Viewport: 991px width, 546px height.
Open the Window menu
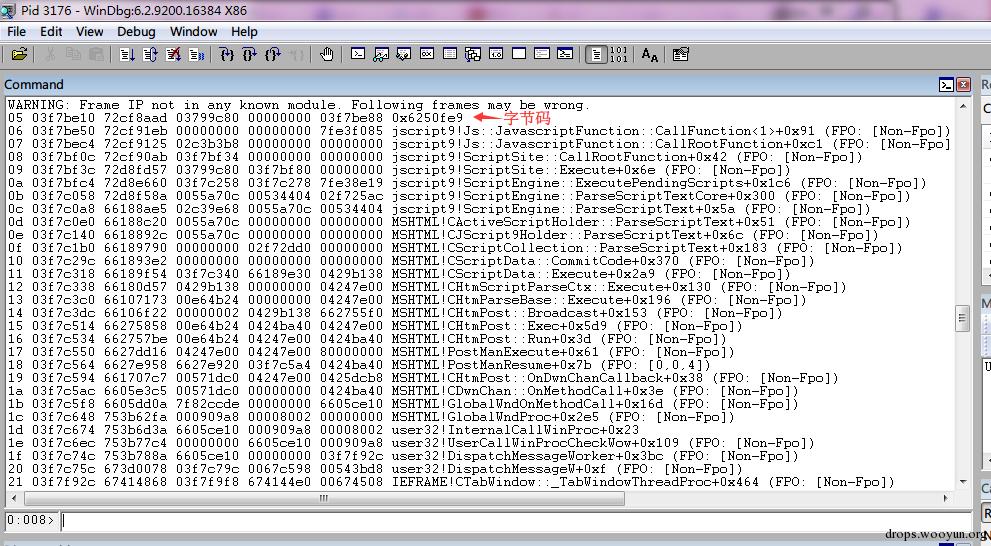coord(193,31)
